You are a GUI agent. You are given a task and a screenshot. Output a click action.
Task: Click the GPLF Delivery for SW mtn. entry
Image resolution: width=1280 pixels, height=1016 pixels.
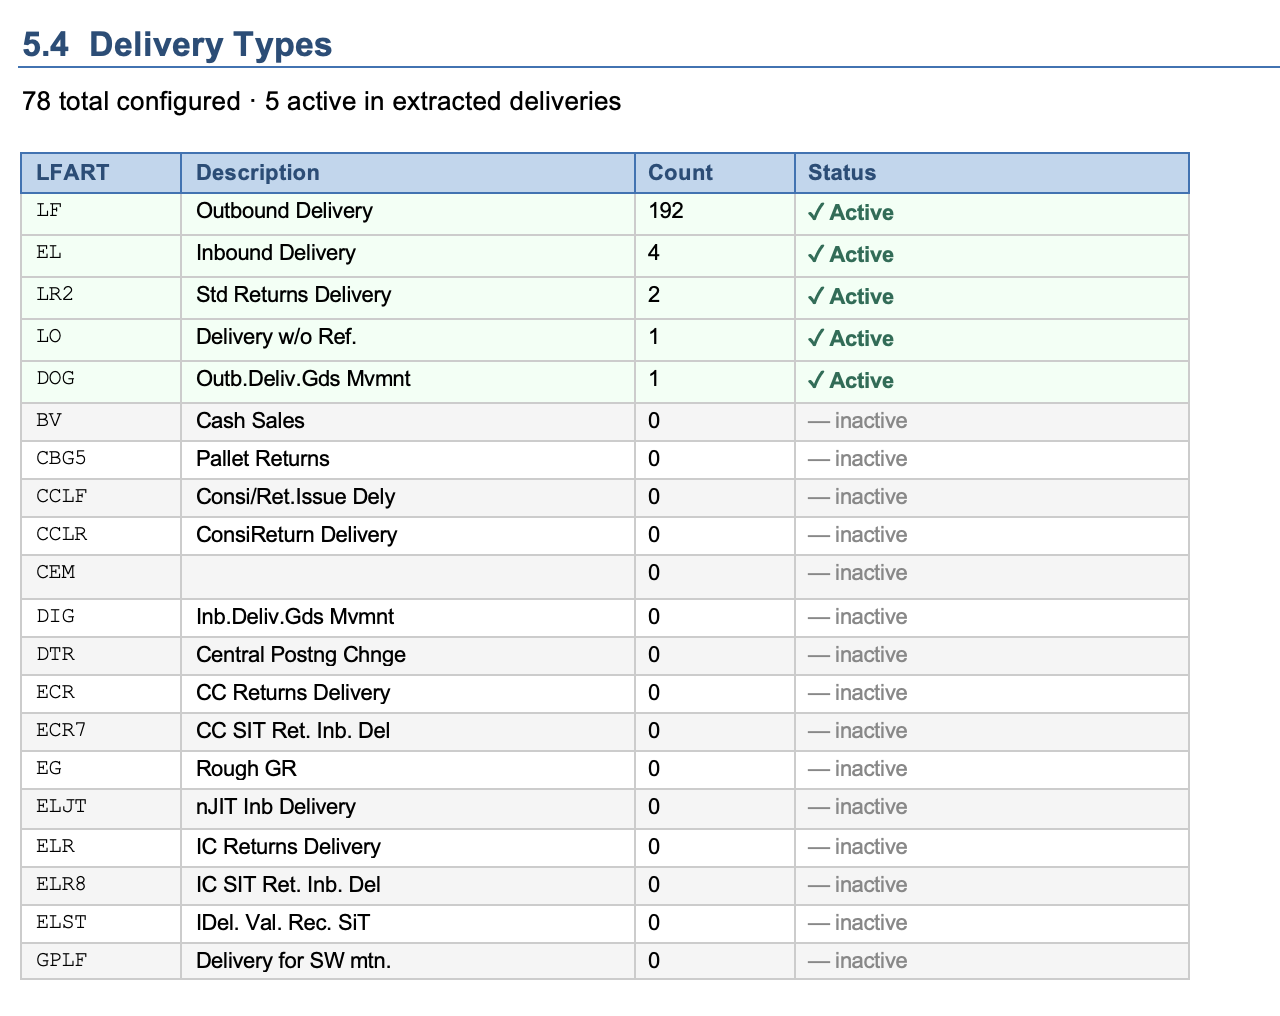coord(293,961)
